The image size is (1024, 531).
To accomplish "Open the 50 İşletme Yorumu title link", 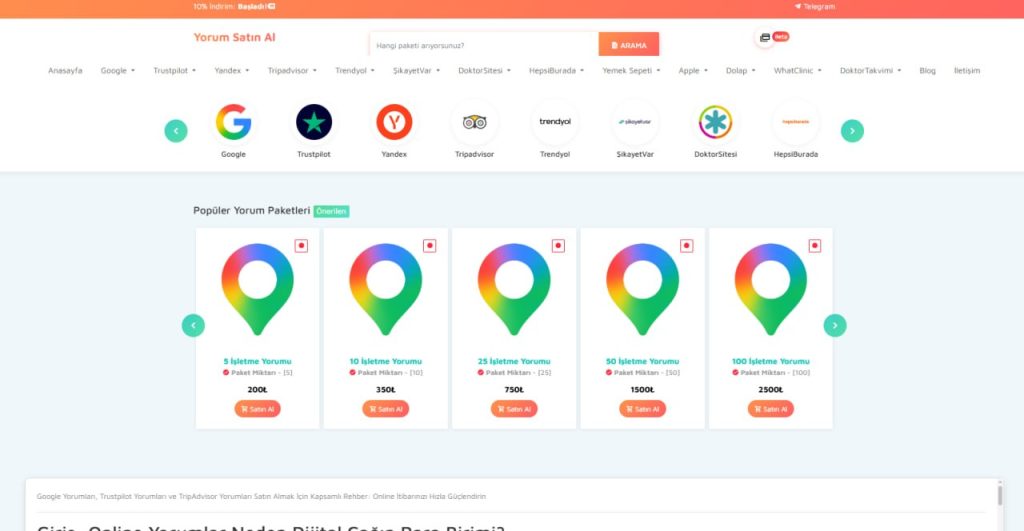I will (643, 361).
